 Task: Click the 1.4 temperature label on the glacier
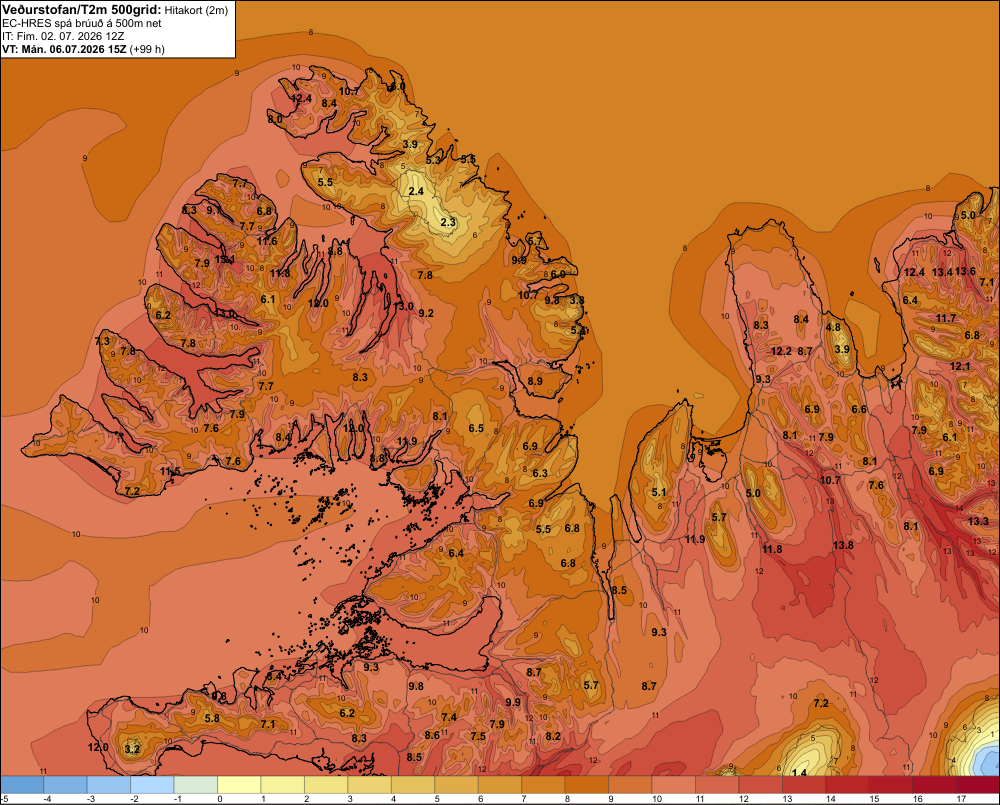(x=799, y=772)
